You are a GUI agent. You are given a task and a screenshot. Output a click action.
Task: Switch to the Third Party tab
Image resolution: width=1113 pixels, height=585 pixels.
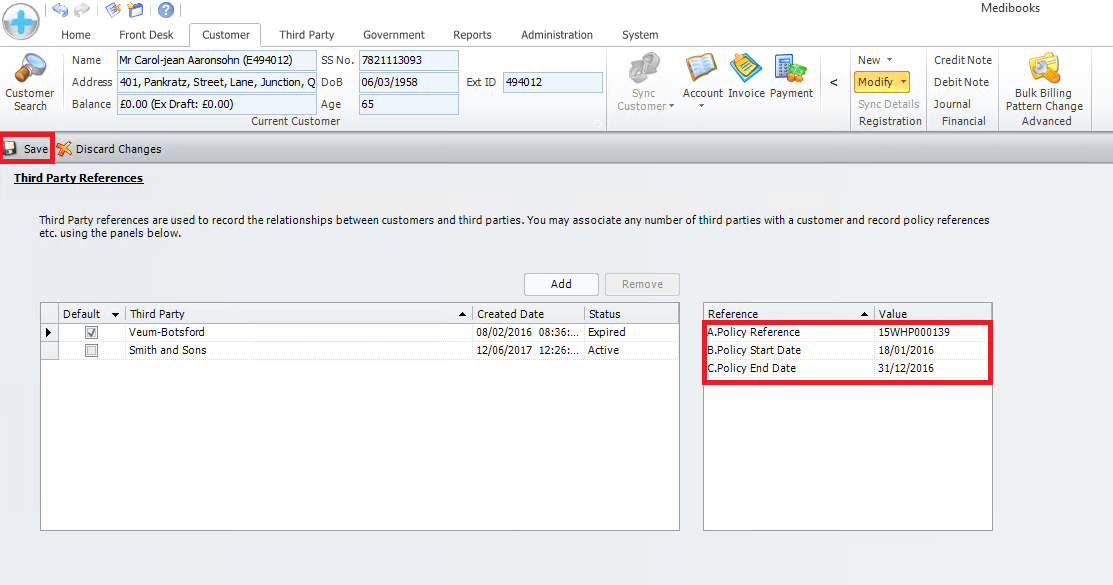coord(307,35)
